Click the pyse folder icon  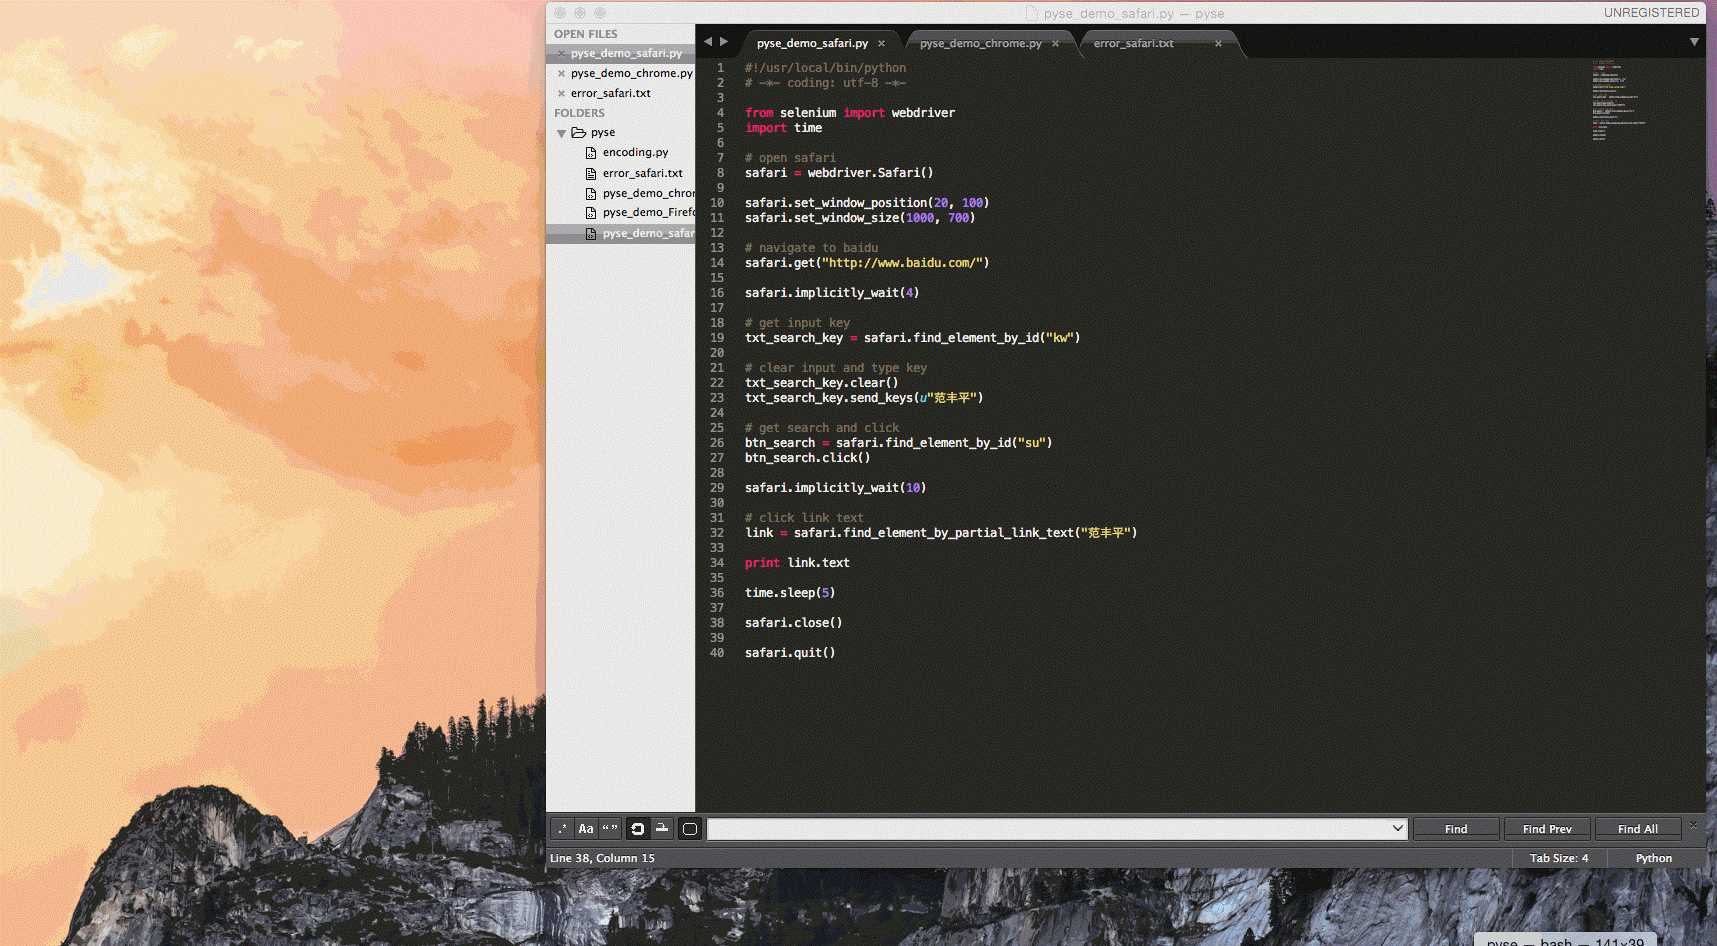[578, 132]
